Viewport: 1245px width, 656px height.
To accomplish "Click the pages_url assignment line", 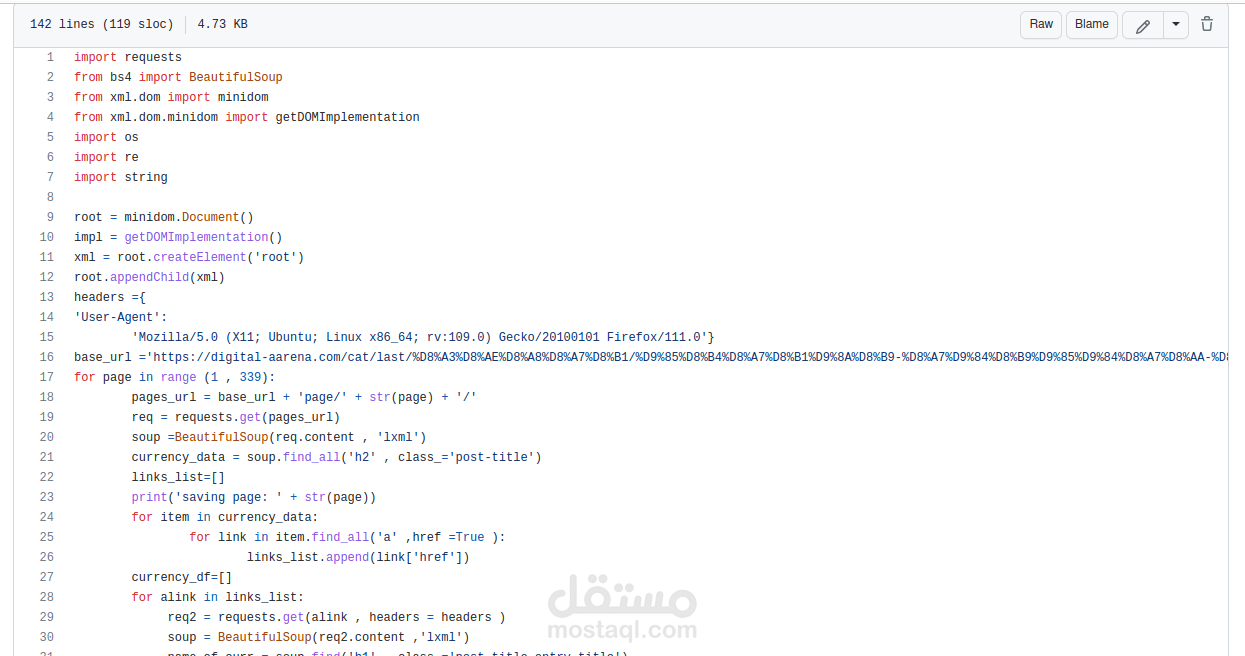I will tap(304, 397).
